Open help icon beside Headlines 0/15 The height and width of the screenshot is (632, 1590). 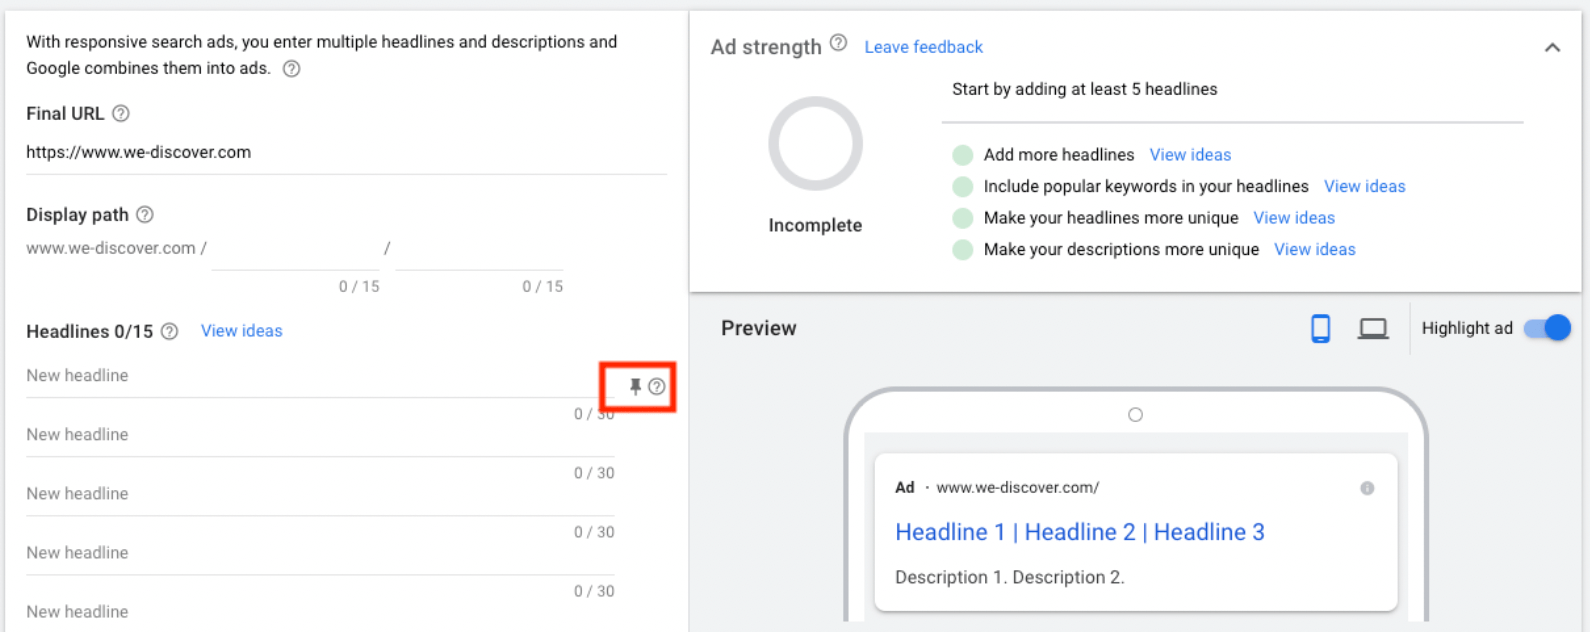point(170,332)
